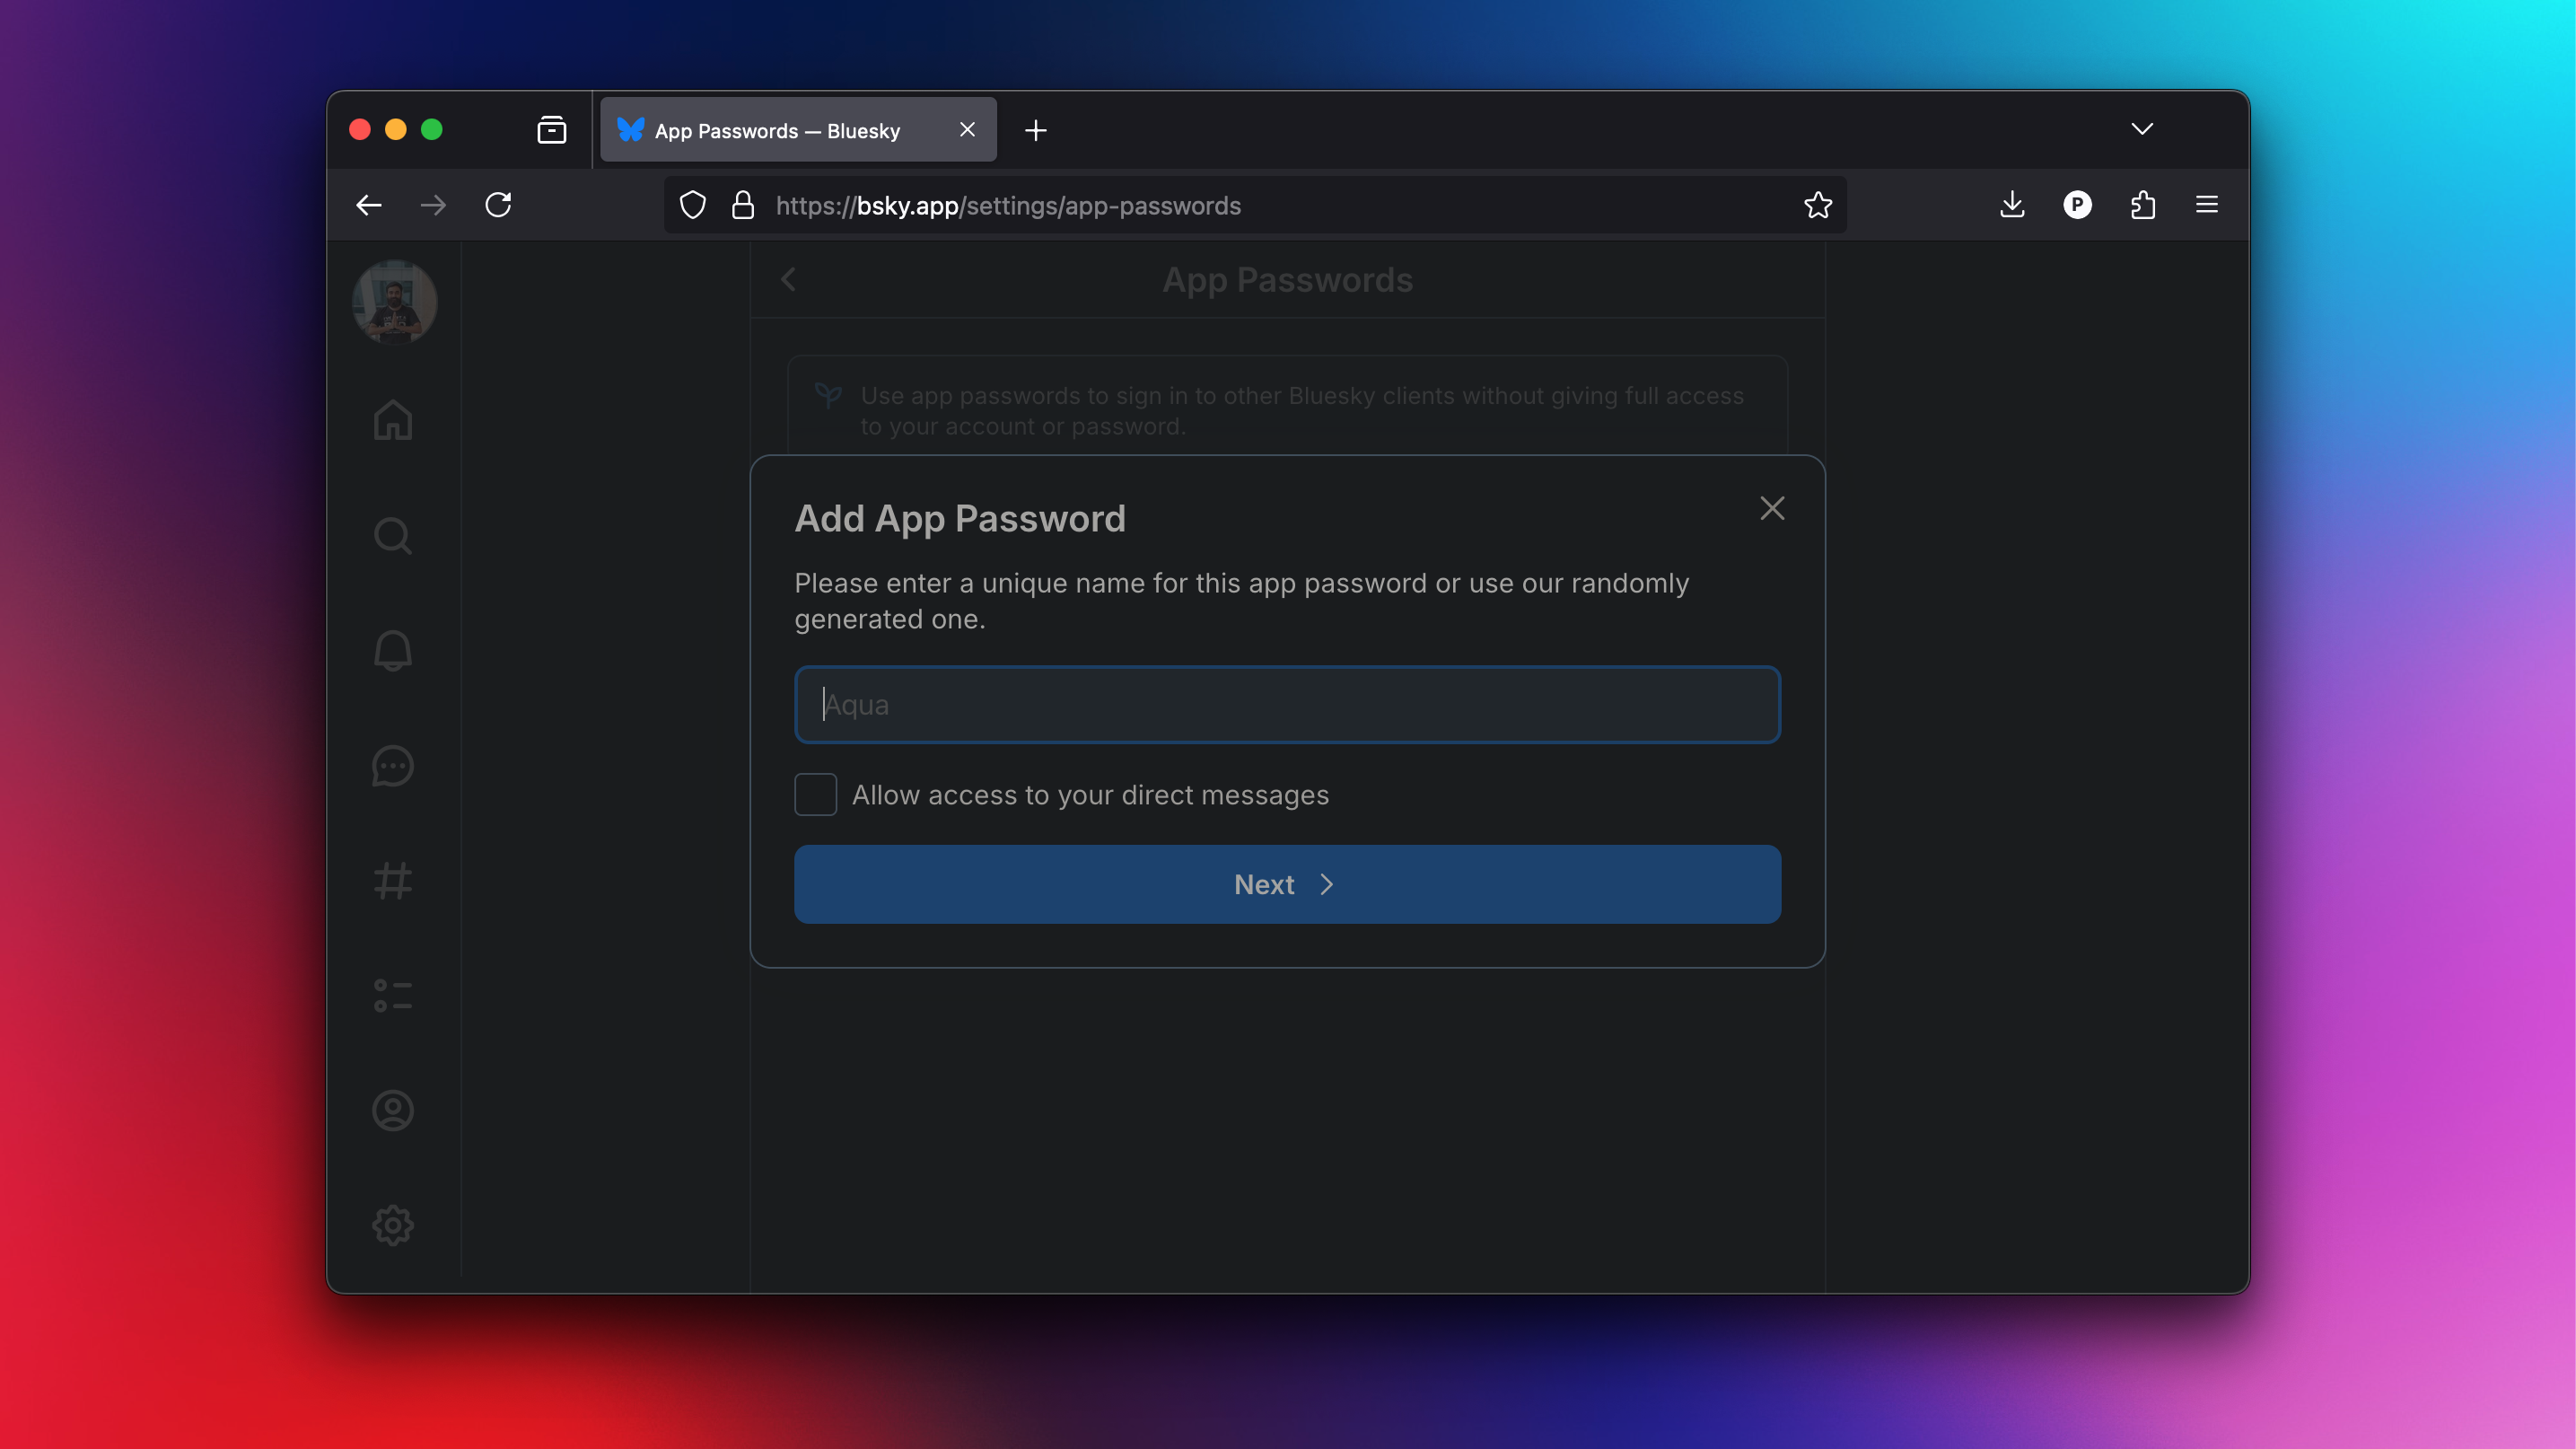Open the Search panel
2576x1449 pixels.
[x=393, y=534]
